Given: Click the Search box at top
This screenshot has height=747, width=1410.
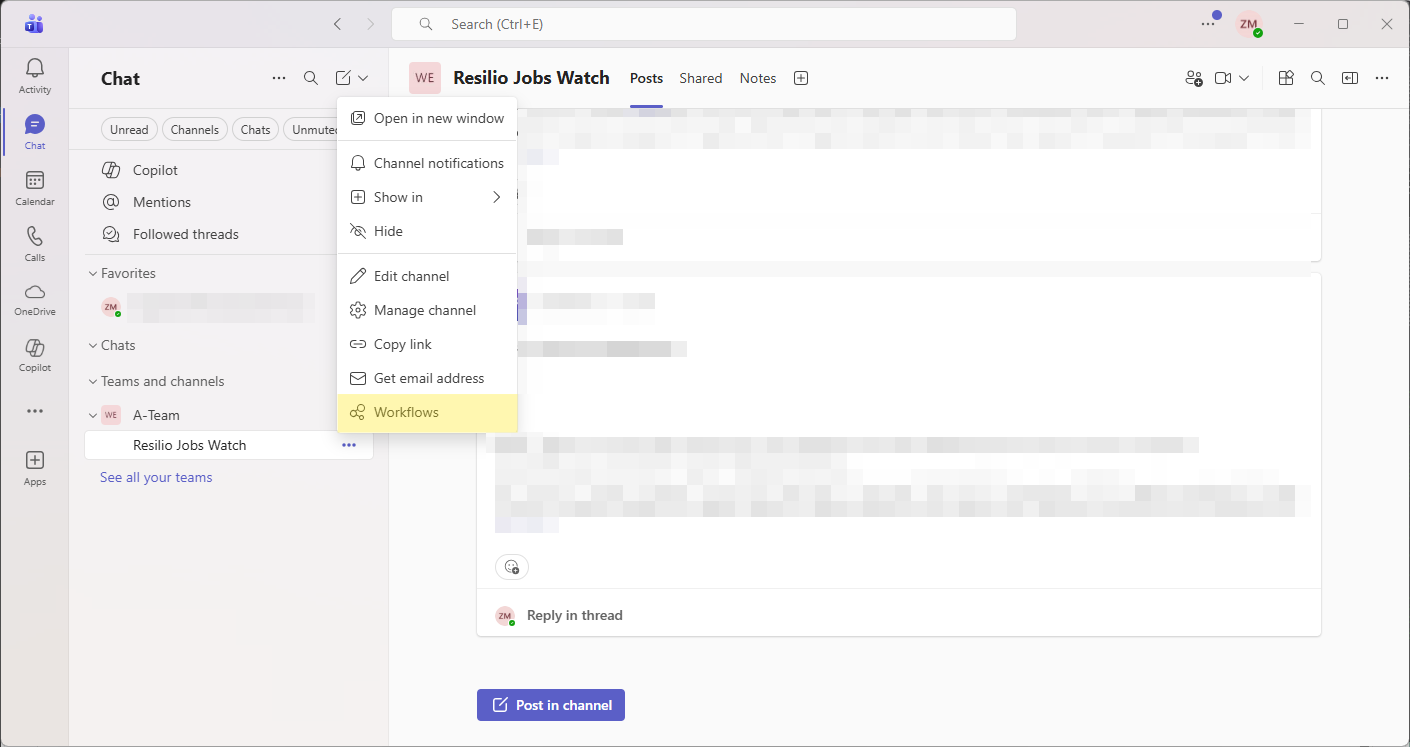Looking at the screenshot, I should click(x=704, y=24).
